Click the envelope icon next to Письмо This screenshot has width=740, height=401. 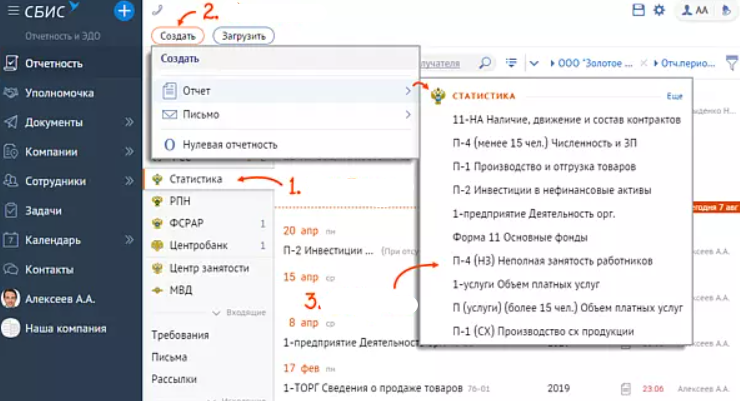[x=169, y=115]
